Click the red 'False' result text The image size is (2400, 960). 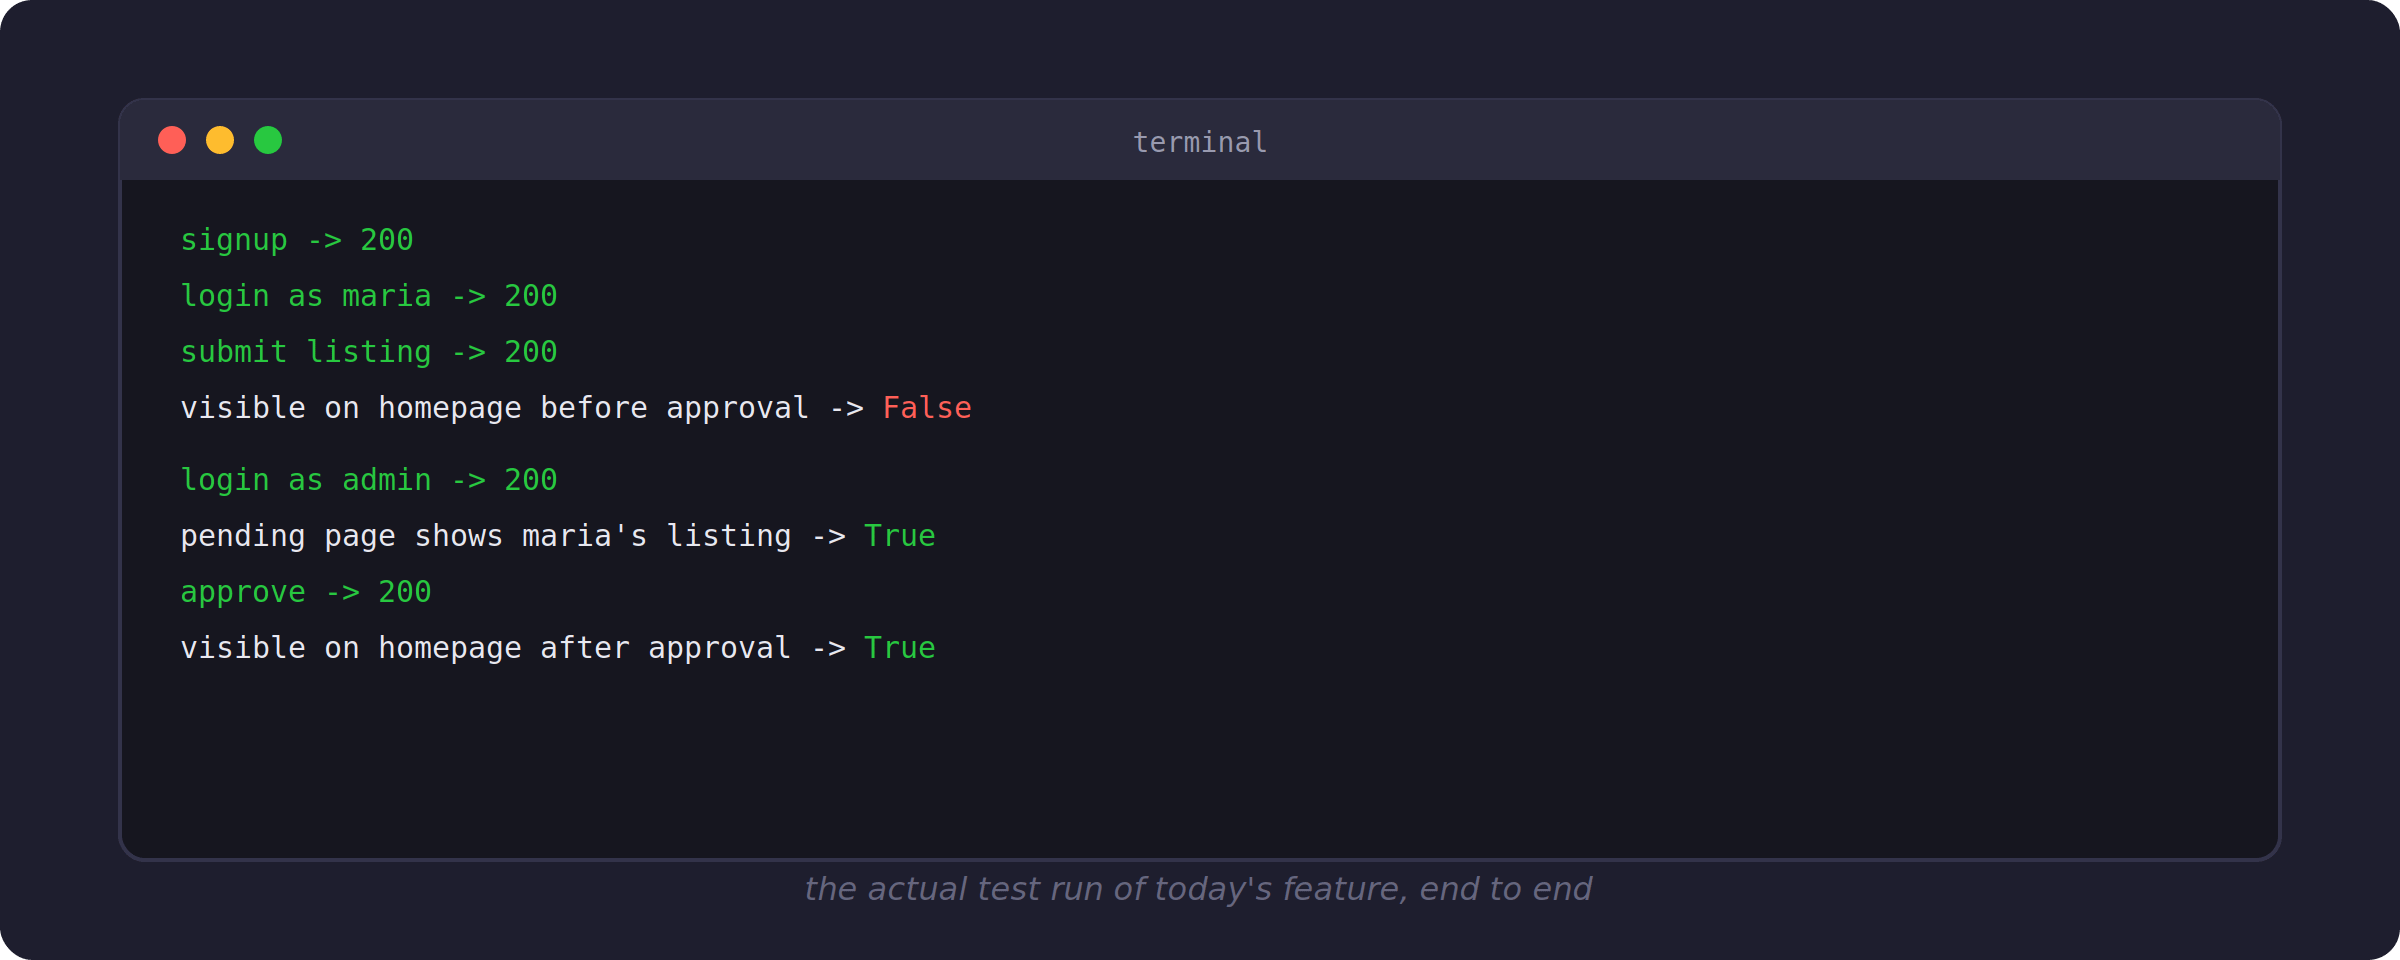(927, 408)
